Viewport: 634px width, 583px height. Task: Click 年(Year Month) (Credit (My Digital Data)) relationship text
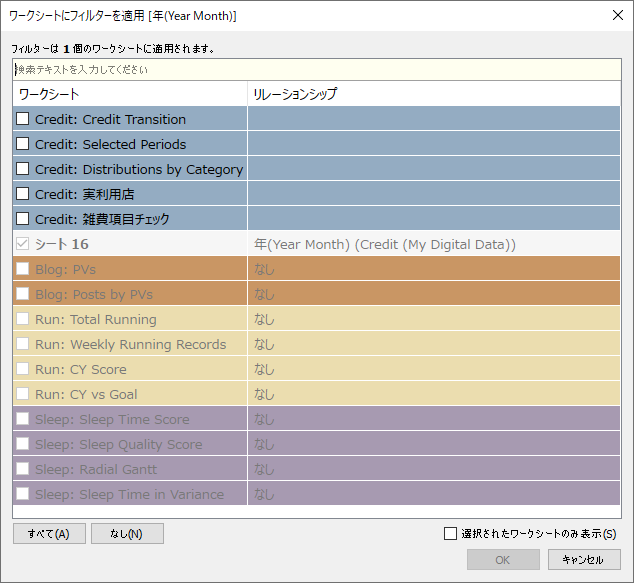pos(385,245)
